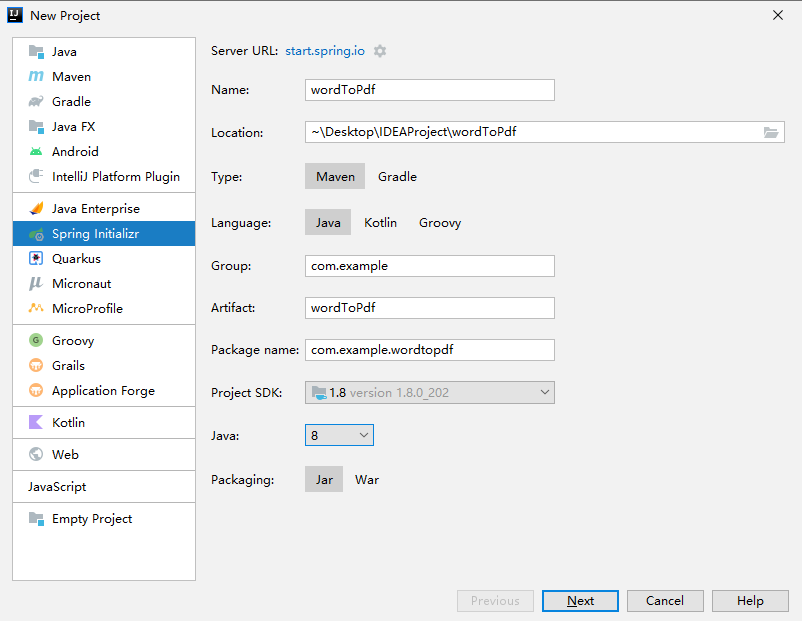Screen dimensions: 802x621
Task: Select Groovy language option
Action: 440,223
